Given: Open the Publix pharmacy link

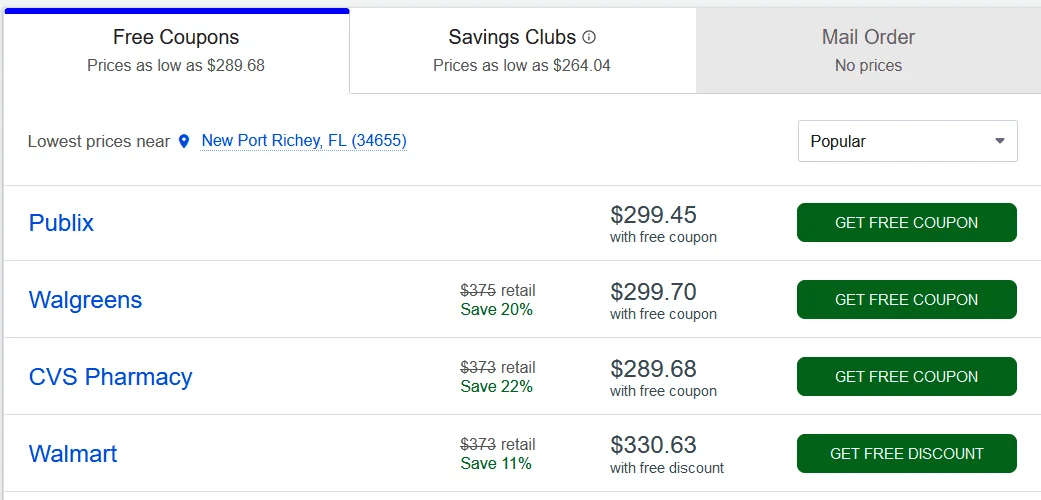Looking at the screenshot, I should (x=61, y=223).
